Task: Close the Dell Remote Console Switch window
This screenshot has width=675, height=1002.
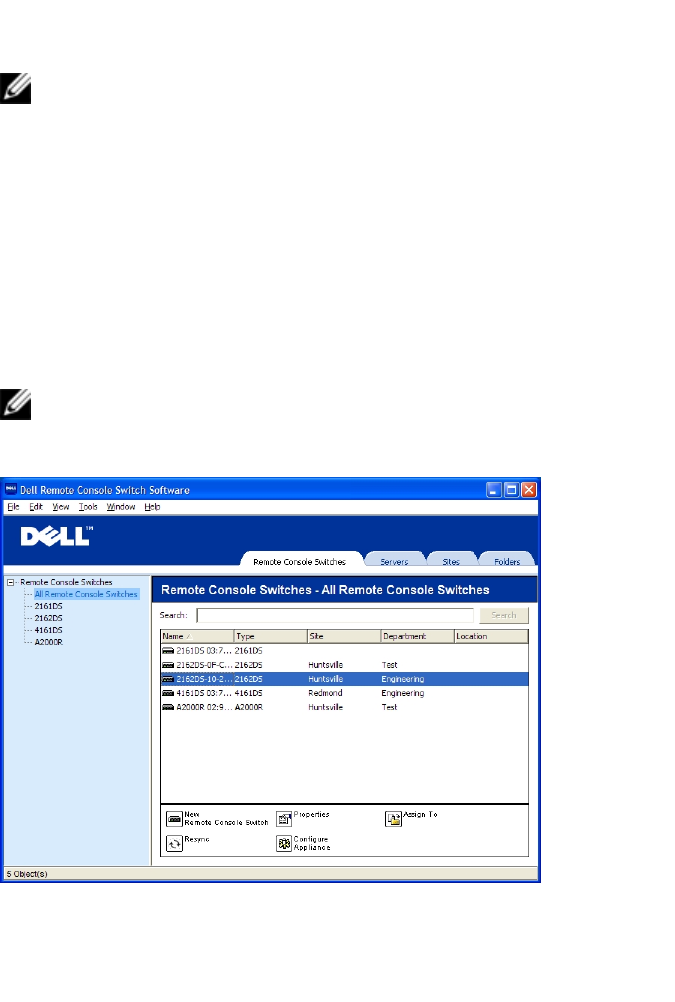Action: [529, 489]
